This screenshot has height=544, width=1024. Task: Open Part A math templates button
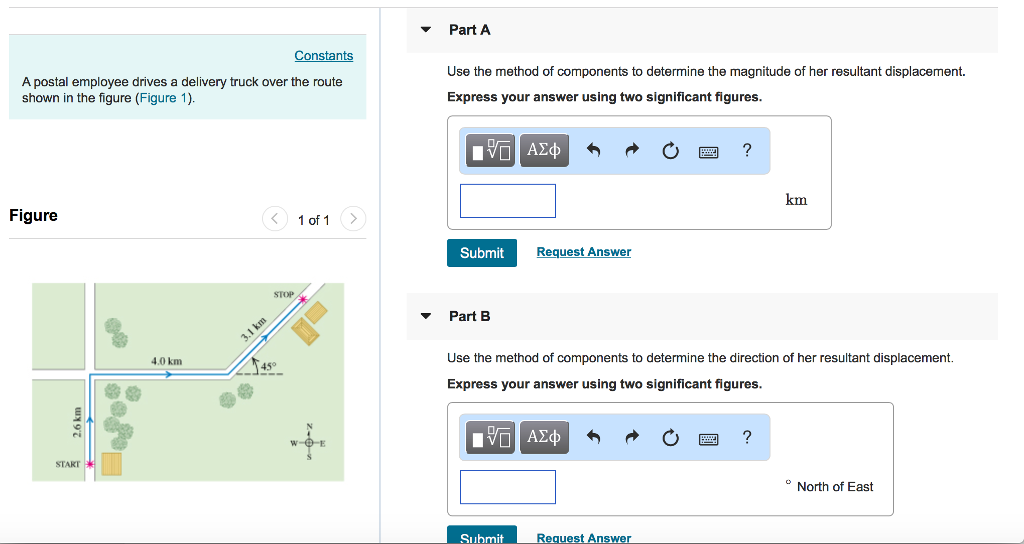490,150
